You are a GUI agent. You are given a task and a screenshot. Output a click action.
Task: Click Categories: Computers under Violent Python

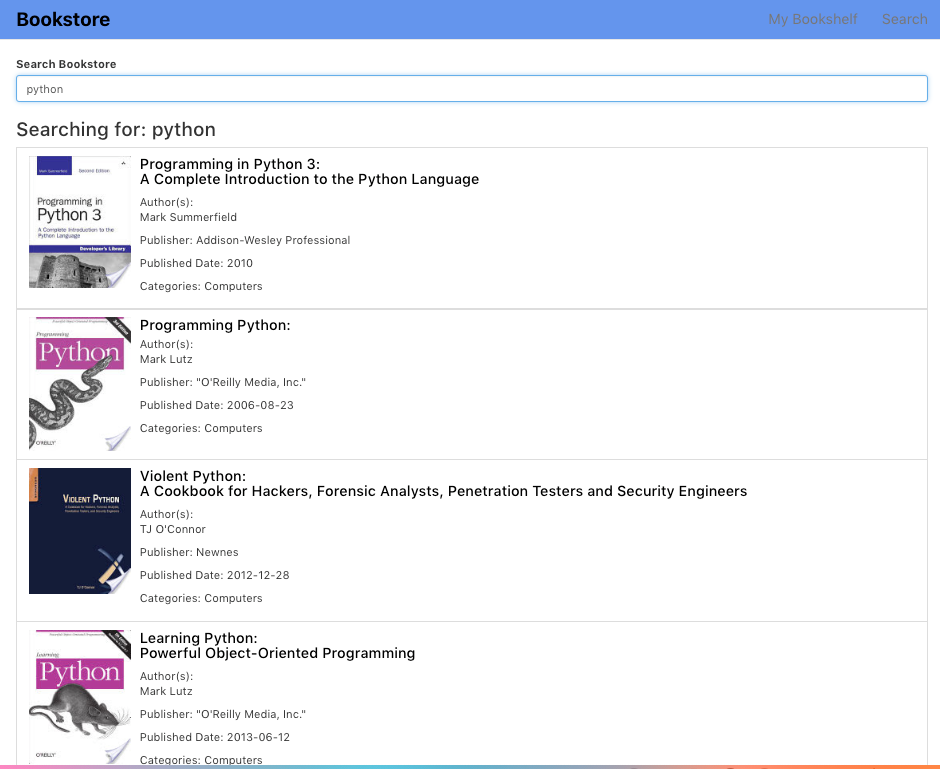[201, 598]
